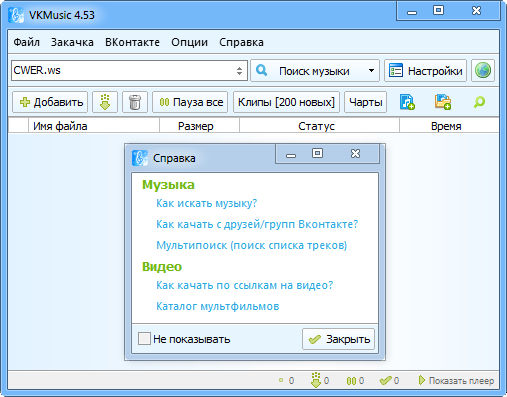Open the Опции menu
Viewport: 507px width, 397px height.
189,42
